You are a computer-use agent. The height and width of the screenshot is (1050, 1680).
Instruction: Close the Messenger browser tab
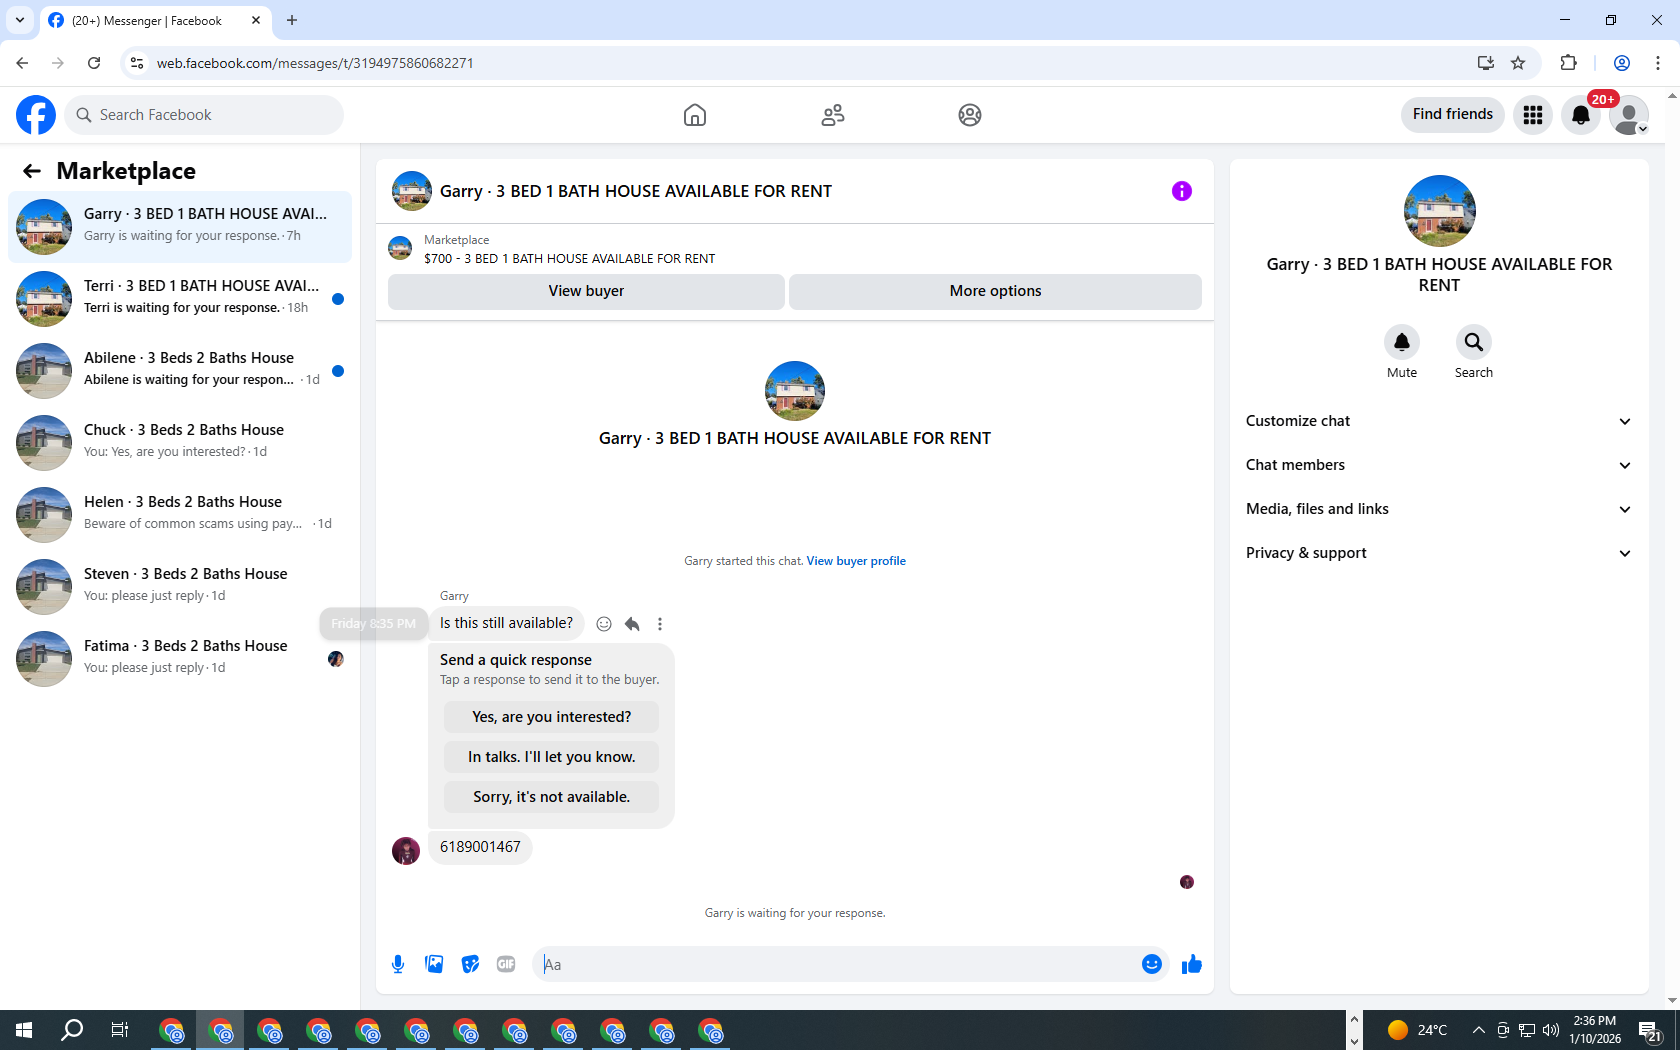[x=256, y=20]
